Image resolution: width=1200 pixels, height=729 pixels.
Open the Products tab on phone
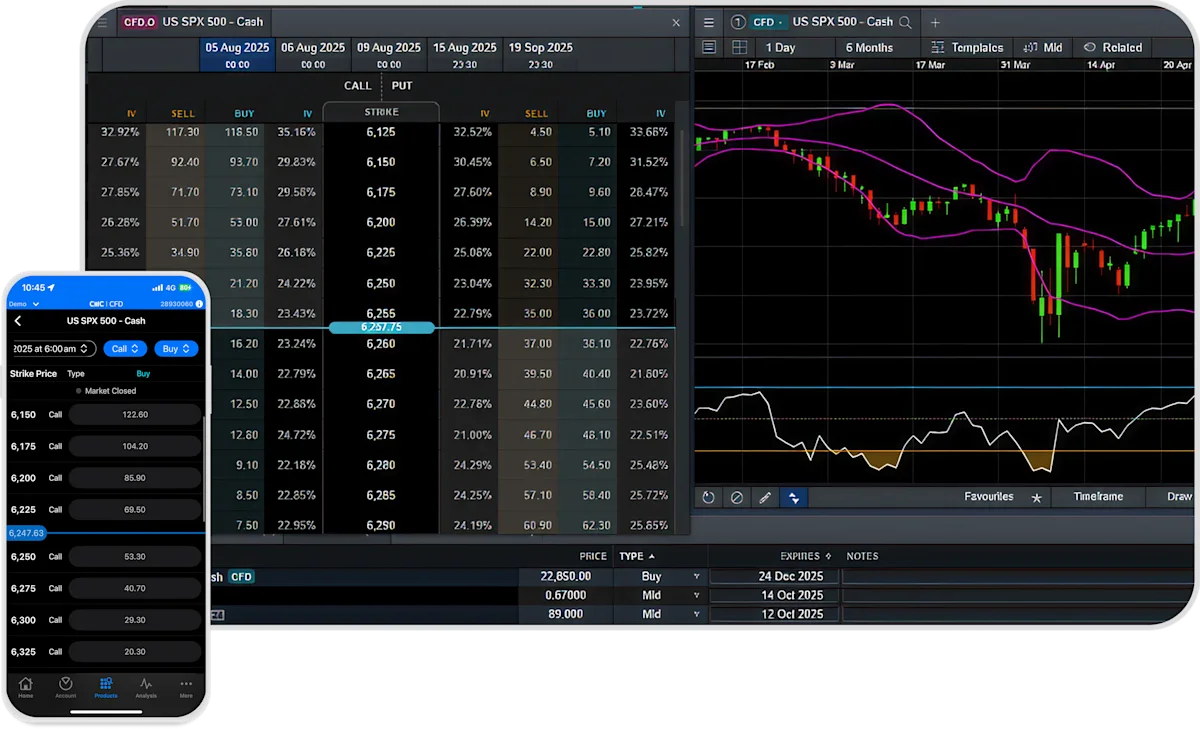click(x=106, y=688)
